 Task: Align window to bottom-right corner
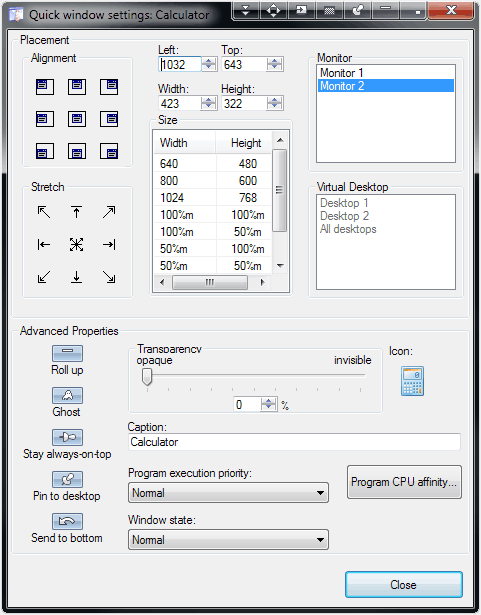click(109, 151)
